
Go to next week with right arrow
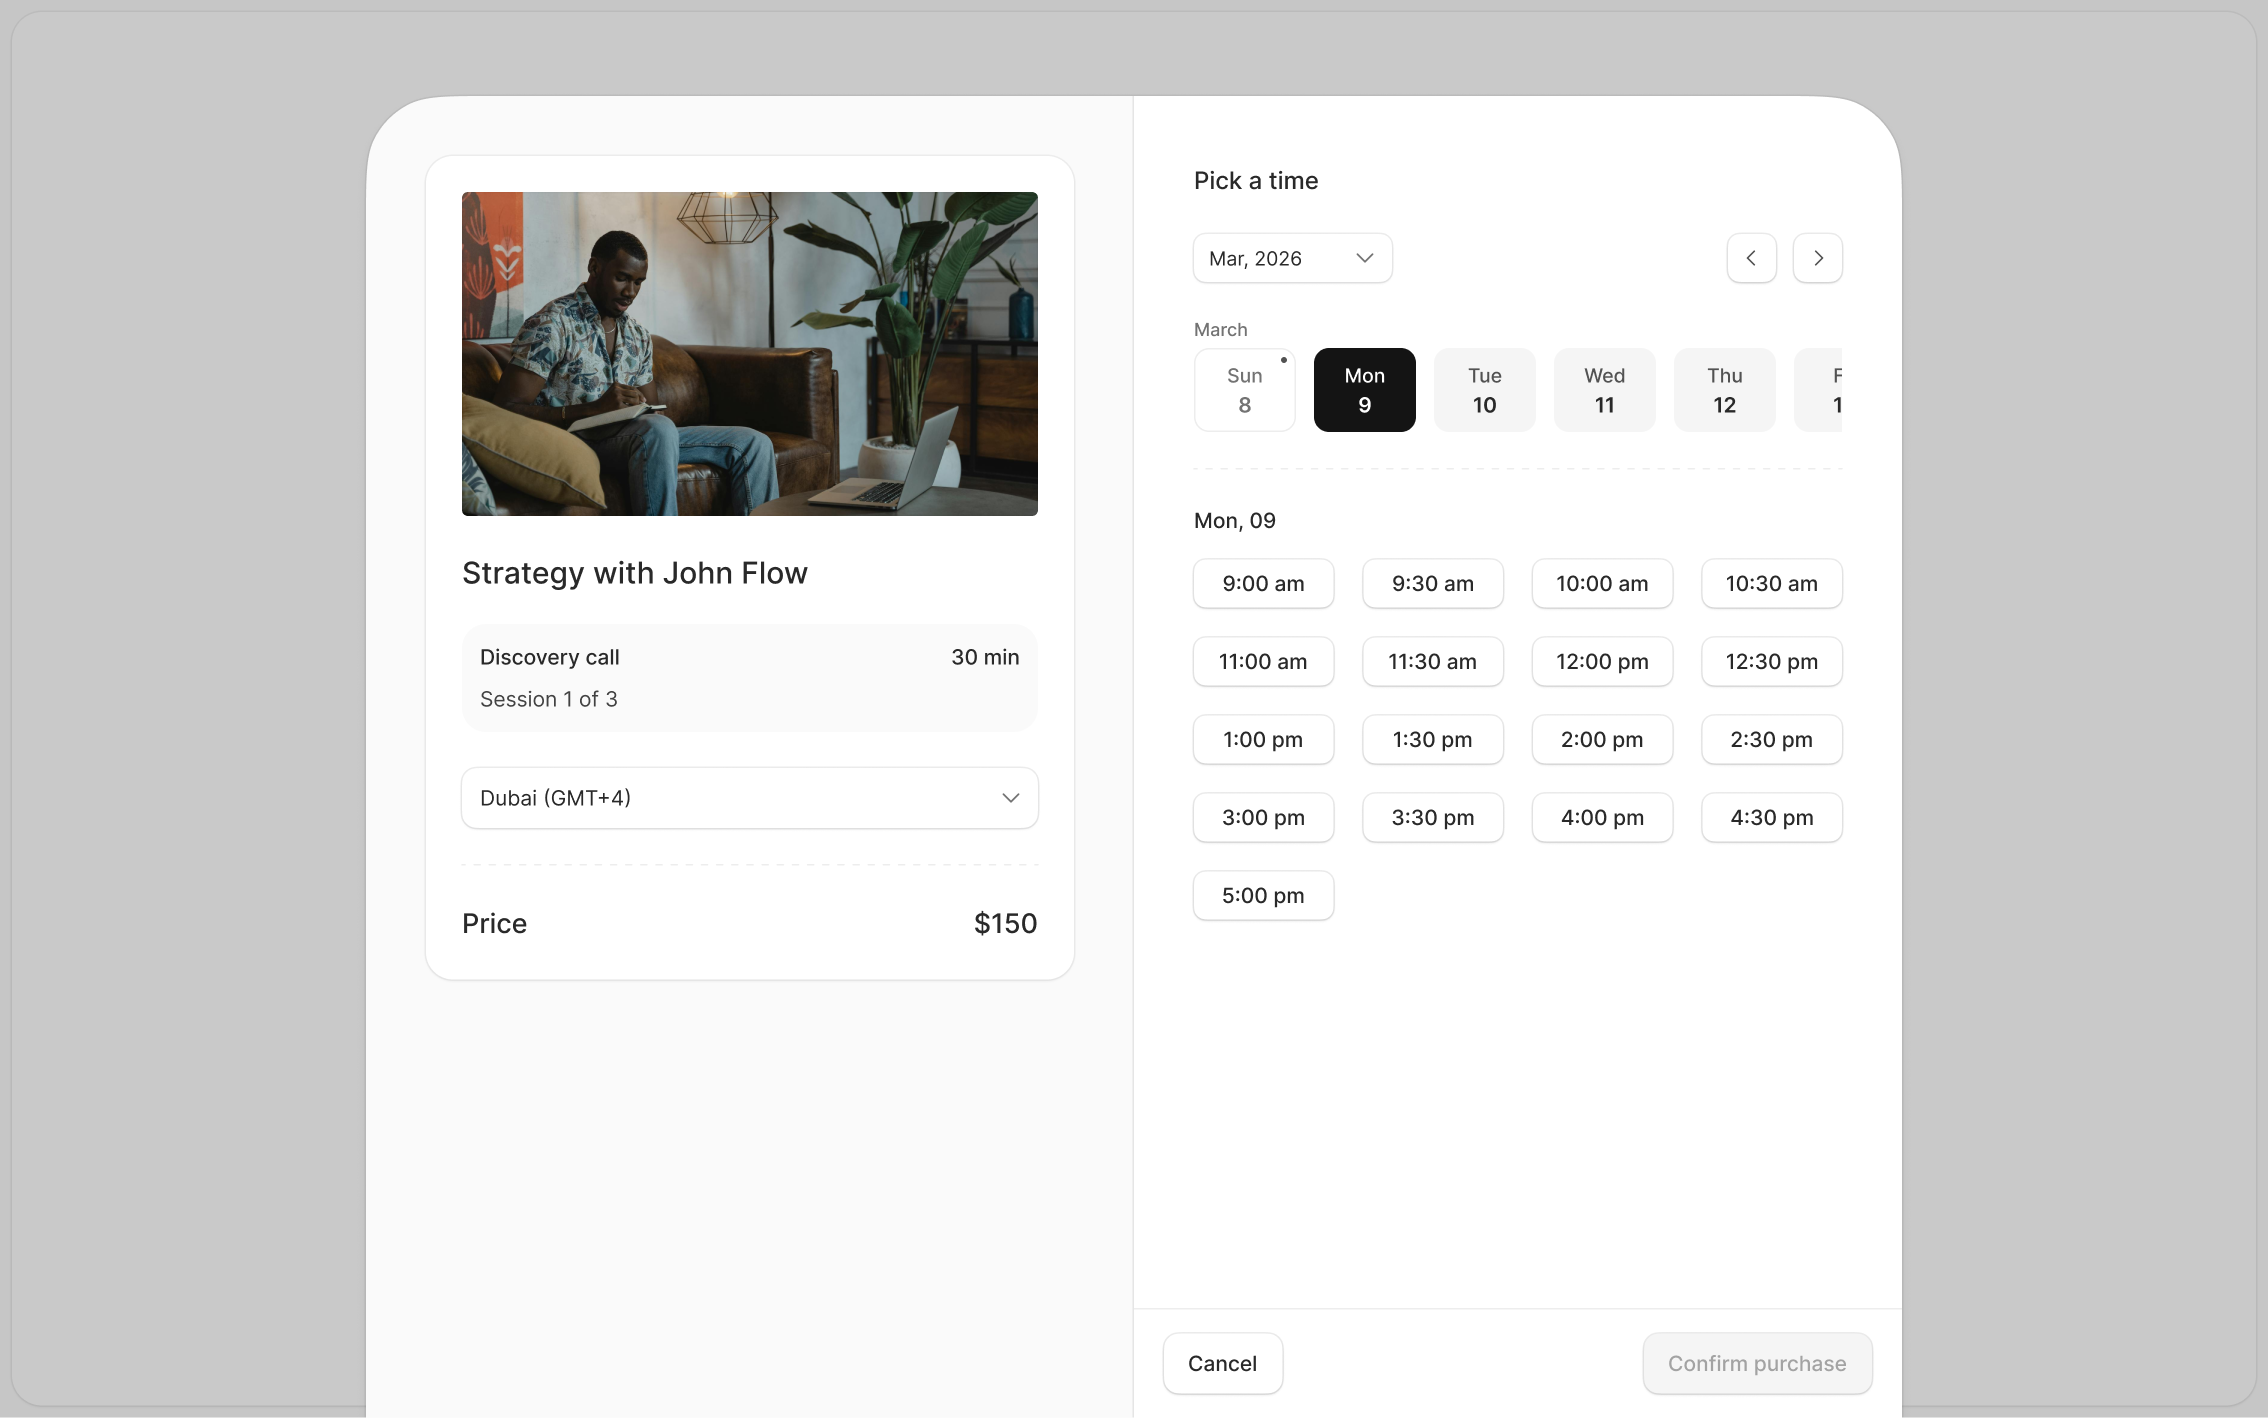point(1817,258)
